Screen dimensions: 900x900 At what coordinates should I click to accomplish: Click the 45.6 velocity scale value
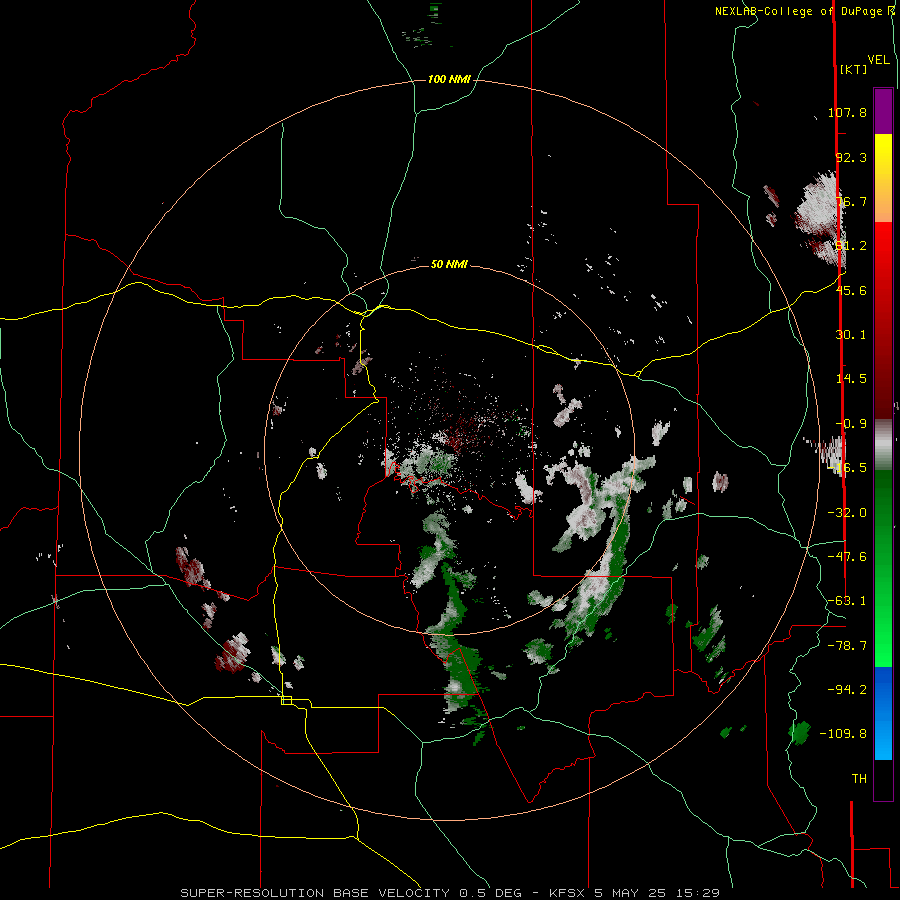tap(851, 290)
